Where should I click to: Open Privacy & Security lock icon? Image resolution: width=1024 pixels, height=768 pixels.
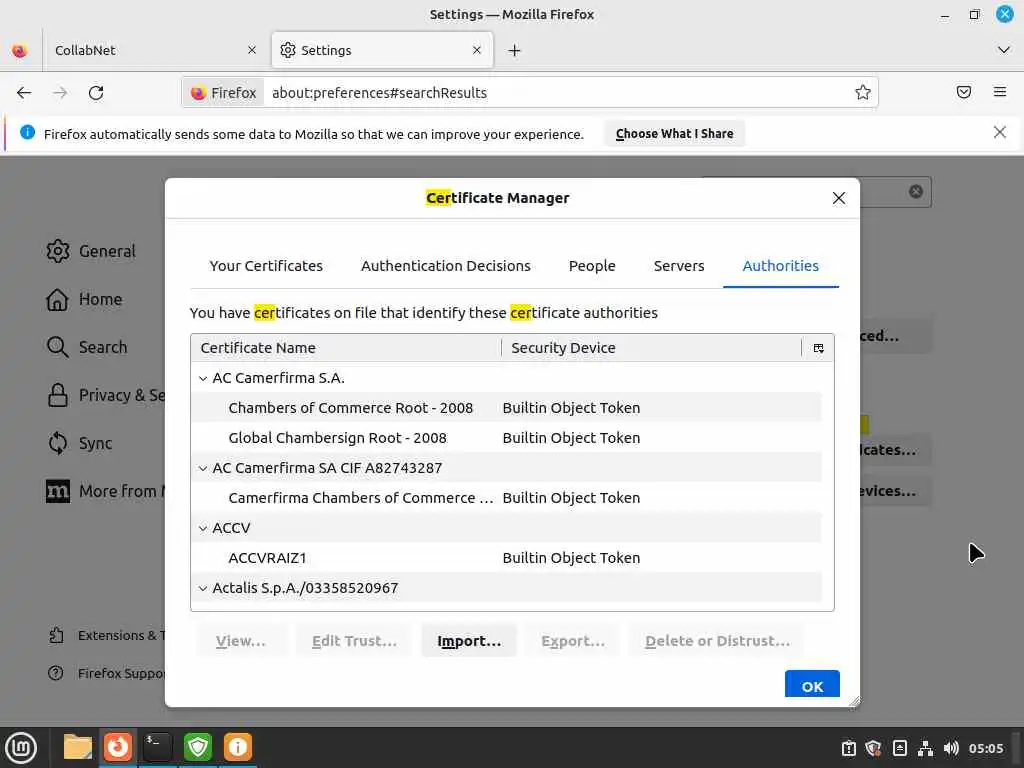(57, 395)
